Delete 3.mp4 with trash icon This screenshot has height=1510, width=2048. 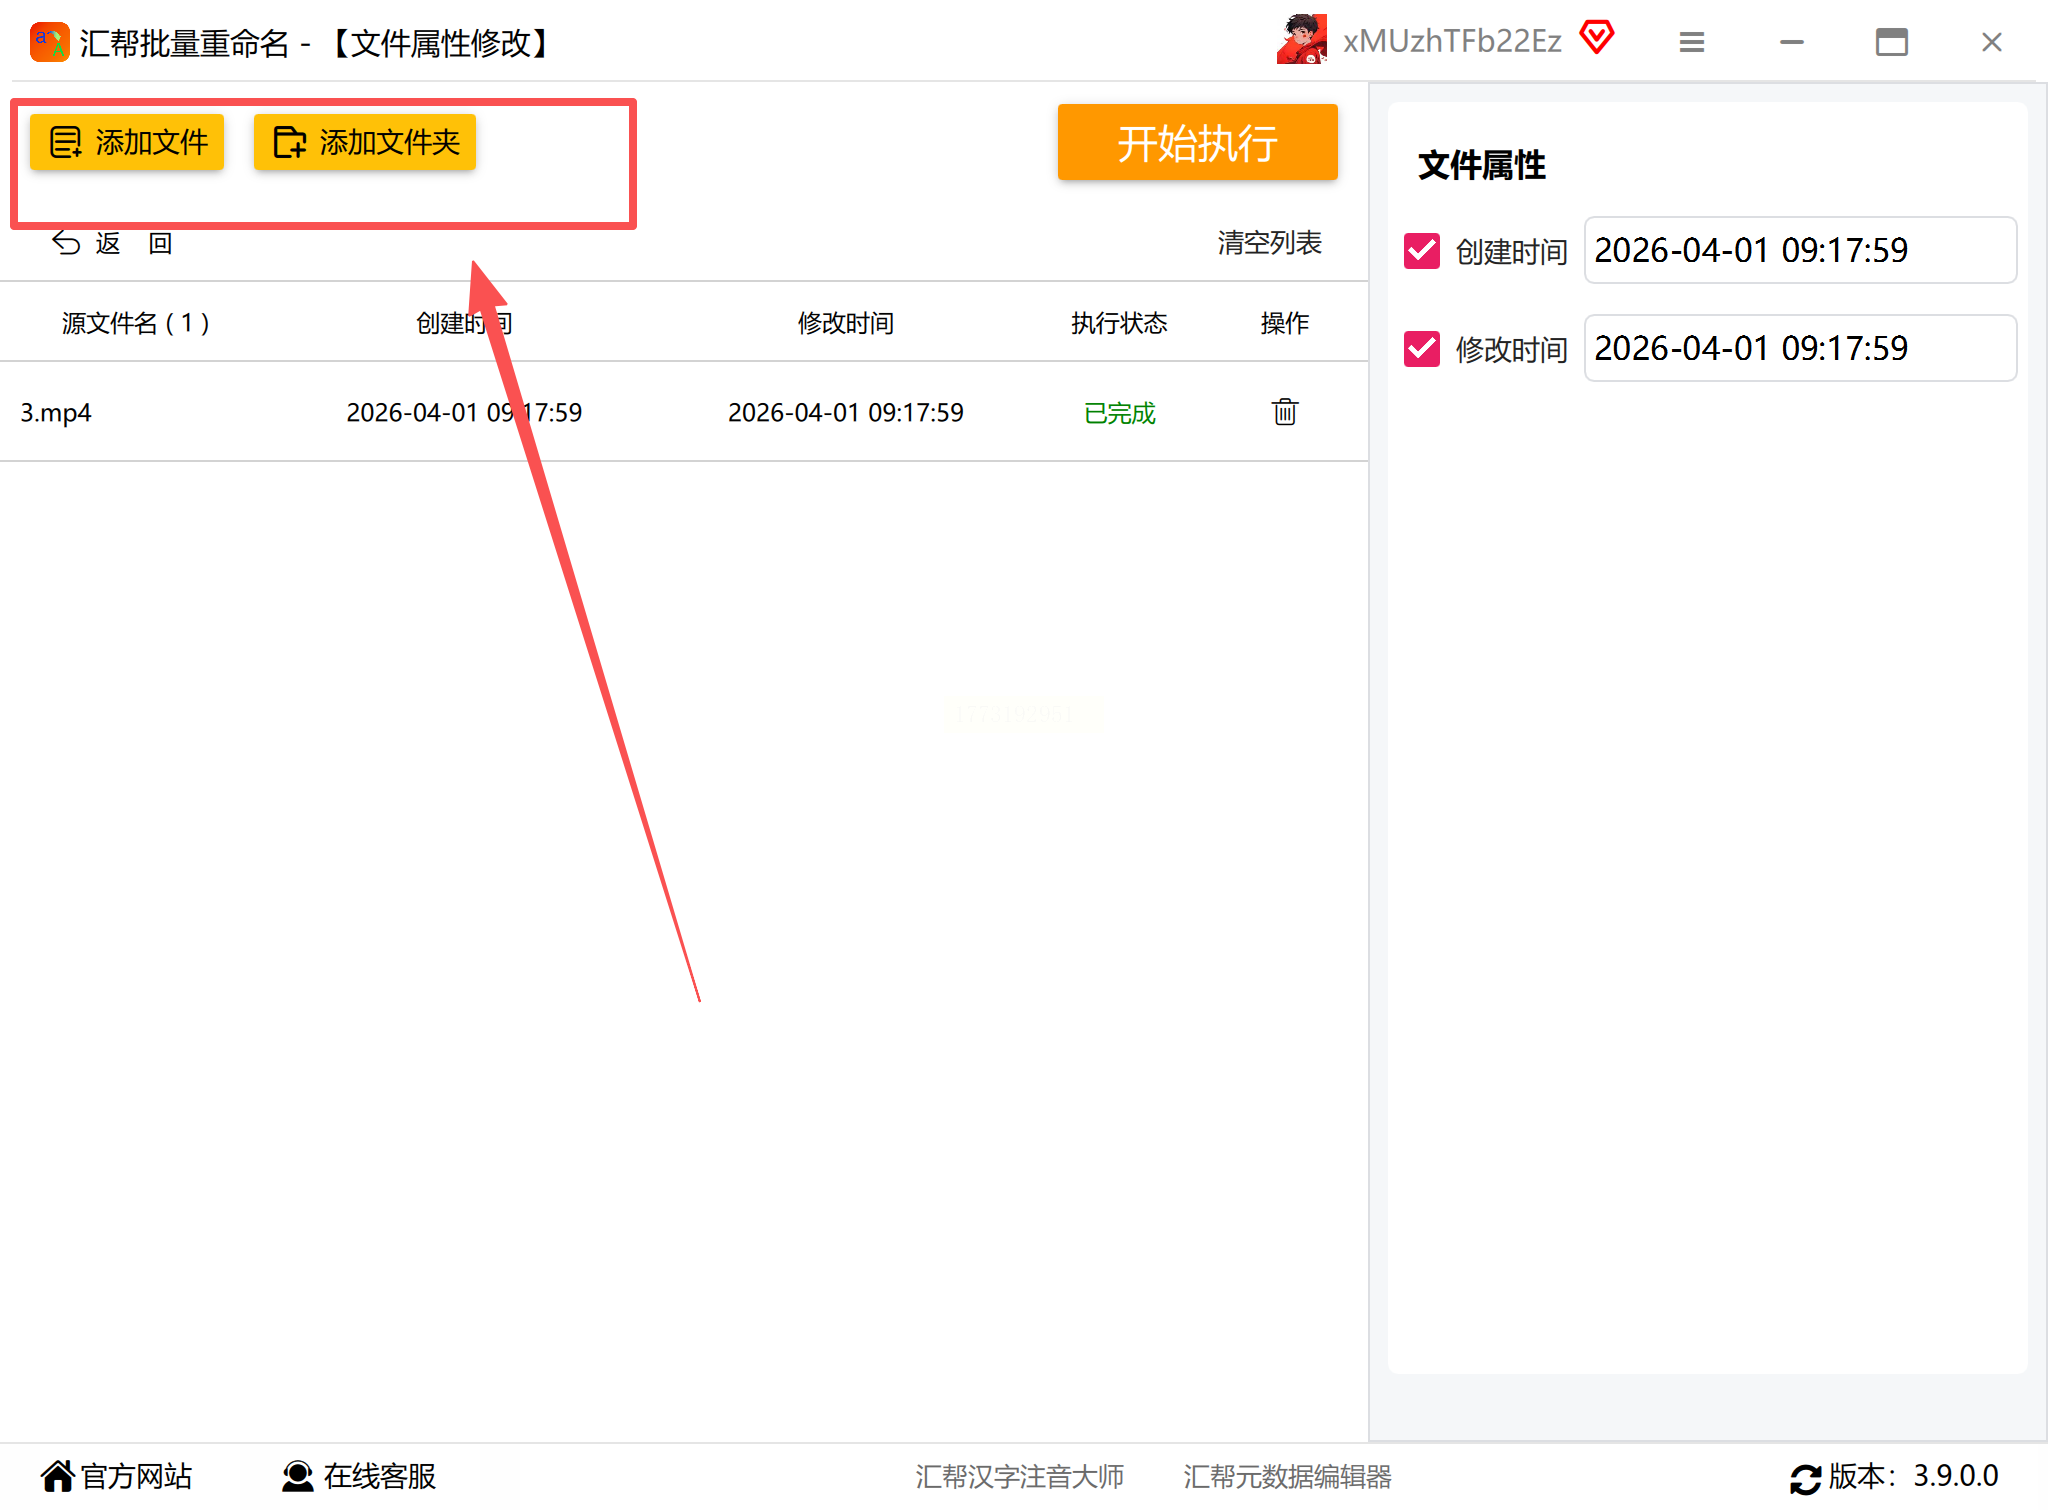[1284, 412]
